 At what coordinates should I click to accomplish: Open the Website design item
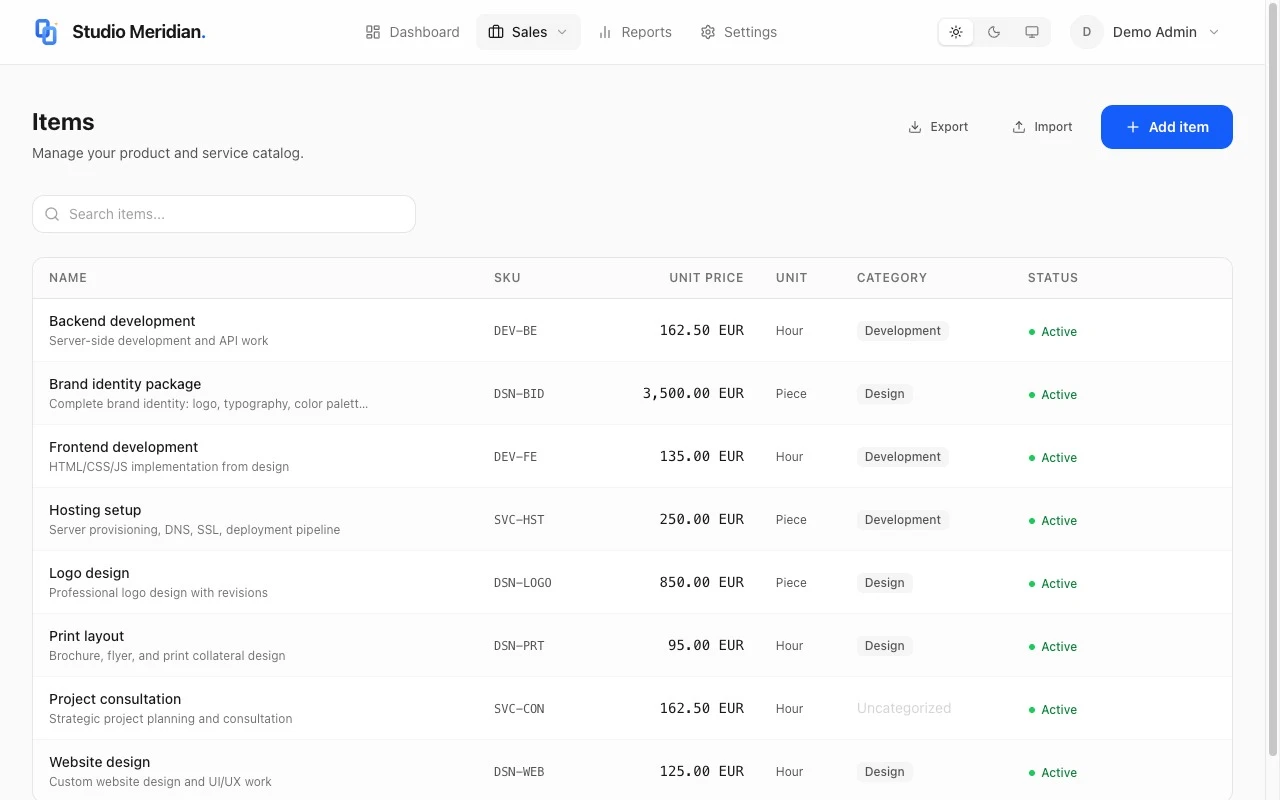[x=99, y=762]
